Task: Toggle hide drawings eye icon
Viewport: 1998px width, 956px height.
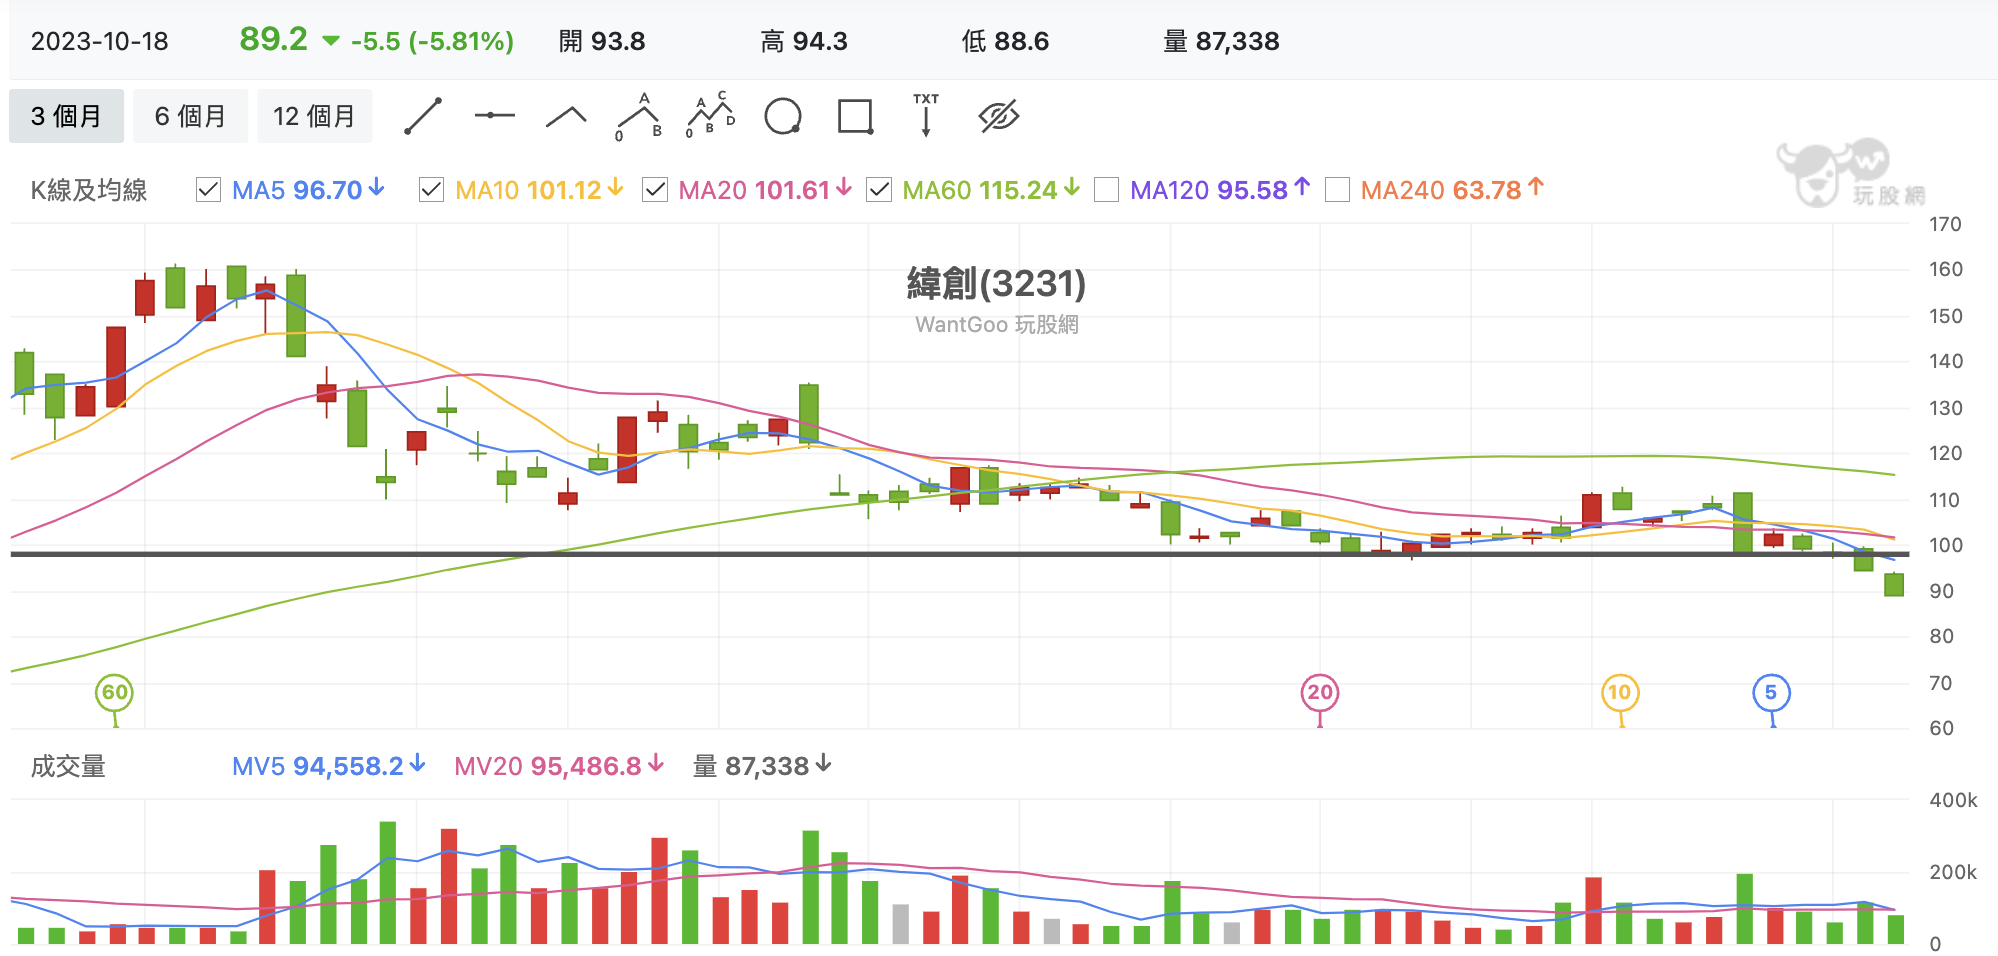Action: click(998, 116)
